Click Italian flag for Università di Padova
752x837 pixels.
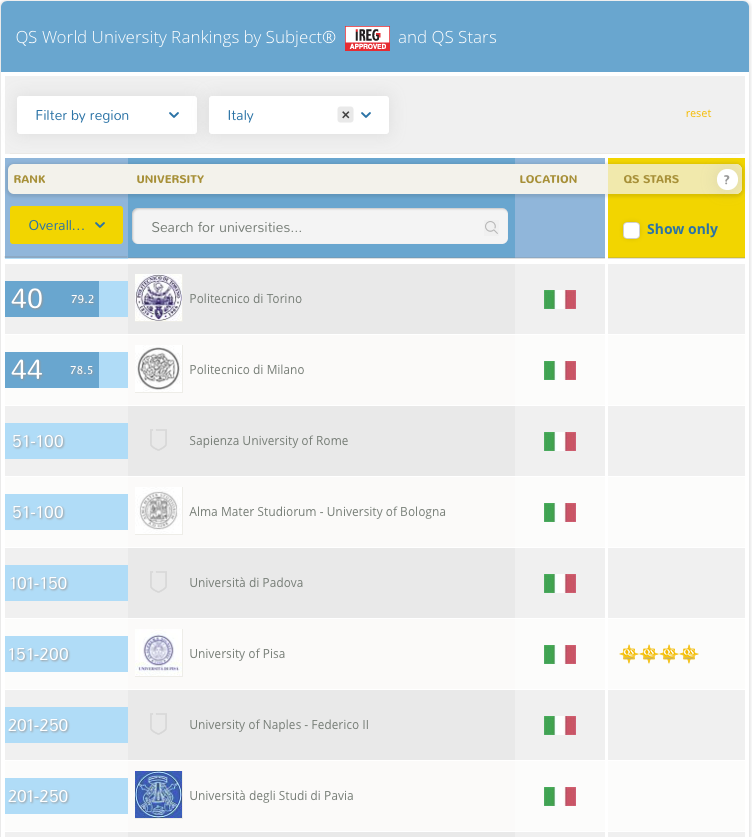(560, 583)
